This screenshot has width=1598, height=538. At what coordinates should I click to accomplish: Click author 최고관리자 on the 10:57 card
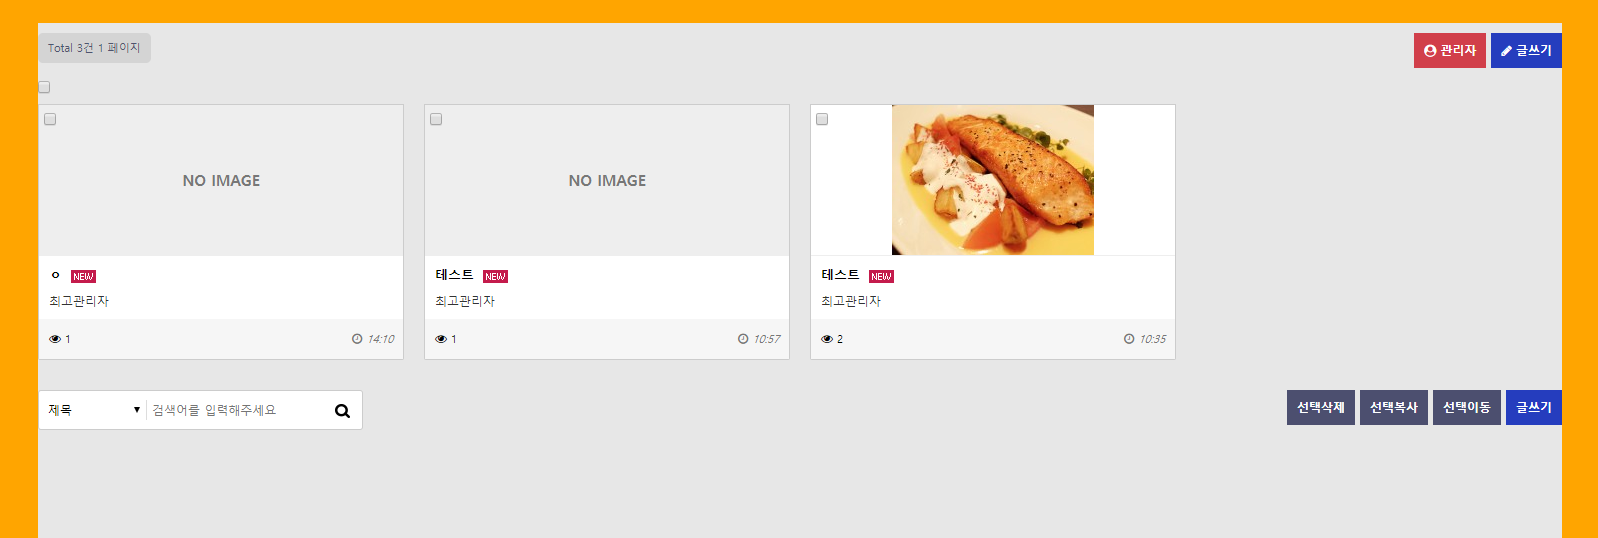click(x=465, y=301)
